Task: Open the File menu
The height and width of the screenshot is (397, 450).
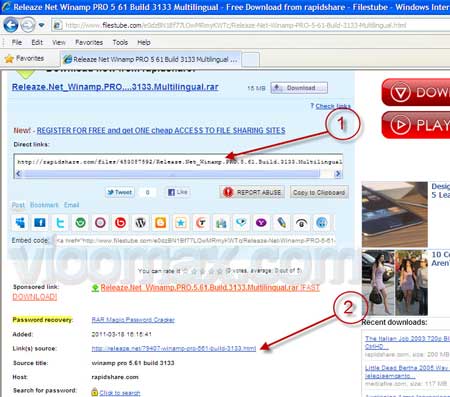Action: [17, 43]
